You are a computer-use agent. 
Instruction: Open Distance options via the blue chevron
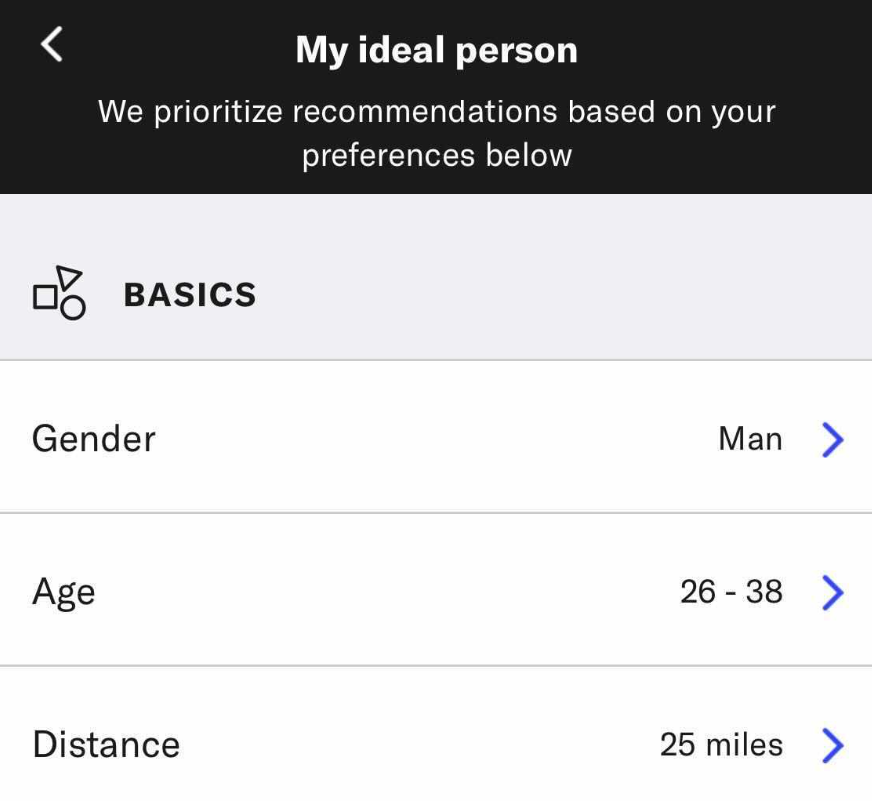833,745
